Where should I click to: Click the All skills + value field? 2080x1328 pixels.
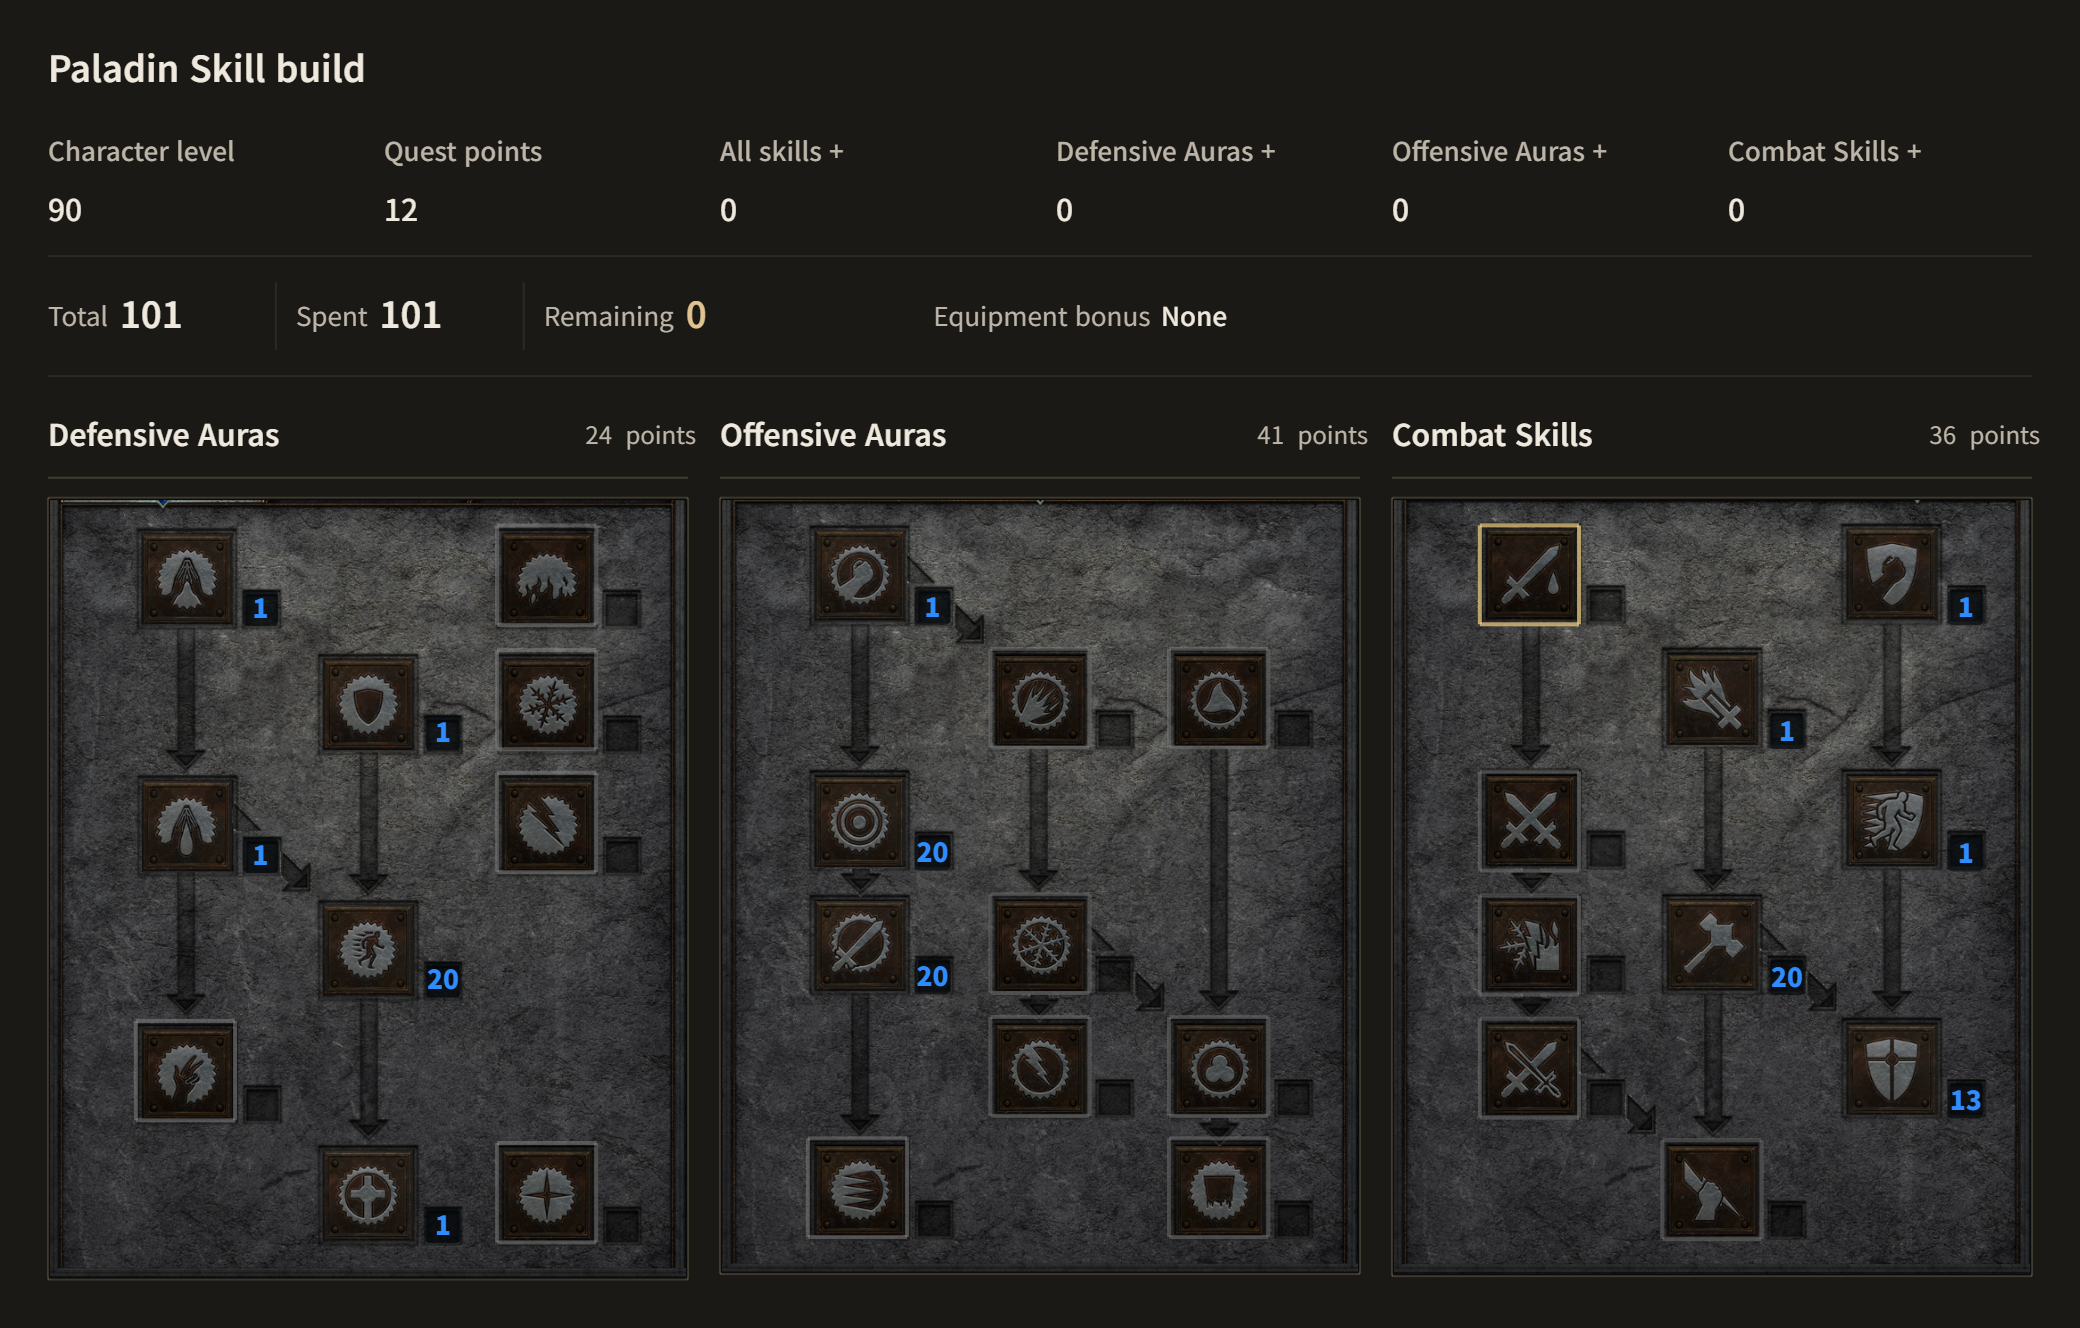click(x=729, y=210)
